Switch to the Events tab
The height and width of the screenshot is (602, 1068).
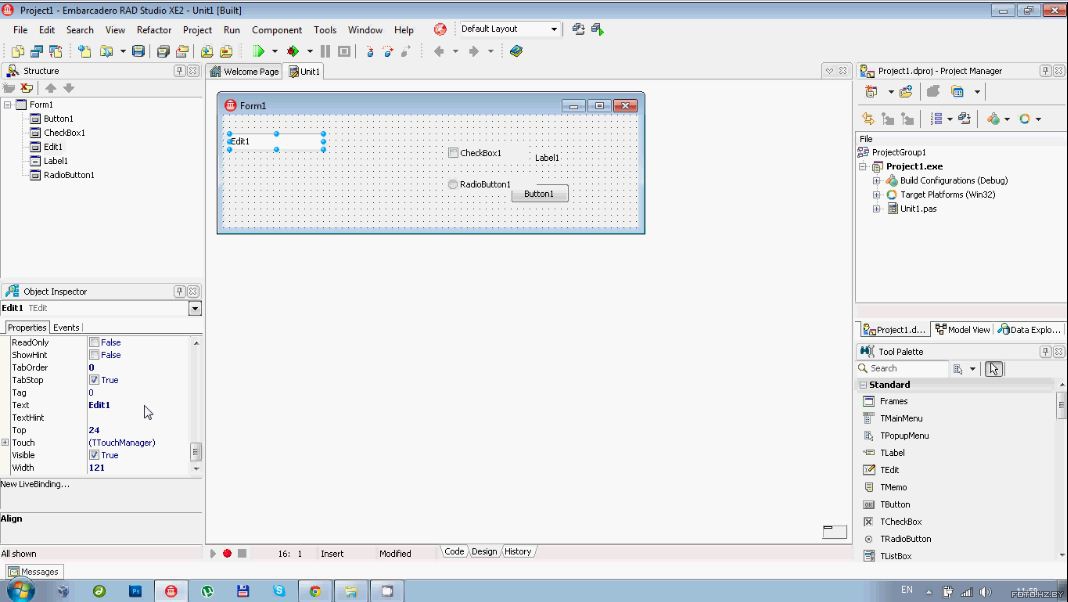coord(66,328)
